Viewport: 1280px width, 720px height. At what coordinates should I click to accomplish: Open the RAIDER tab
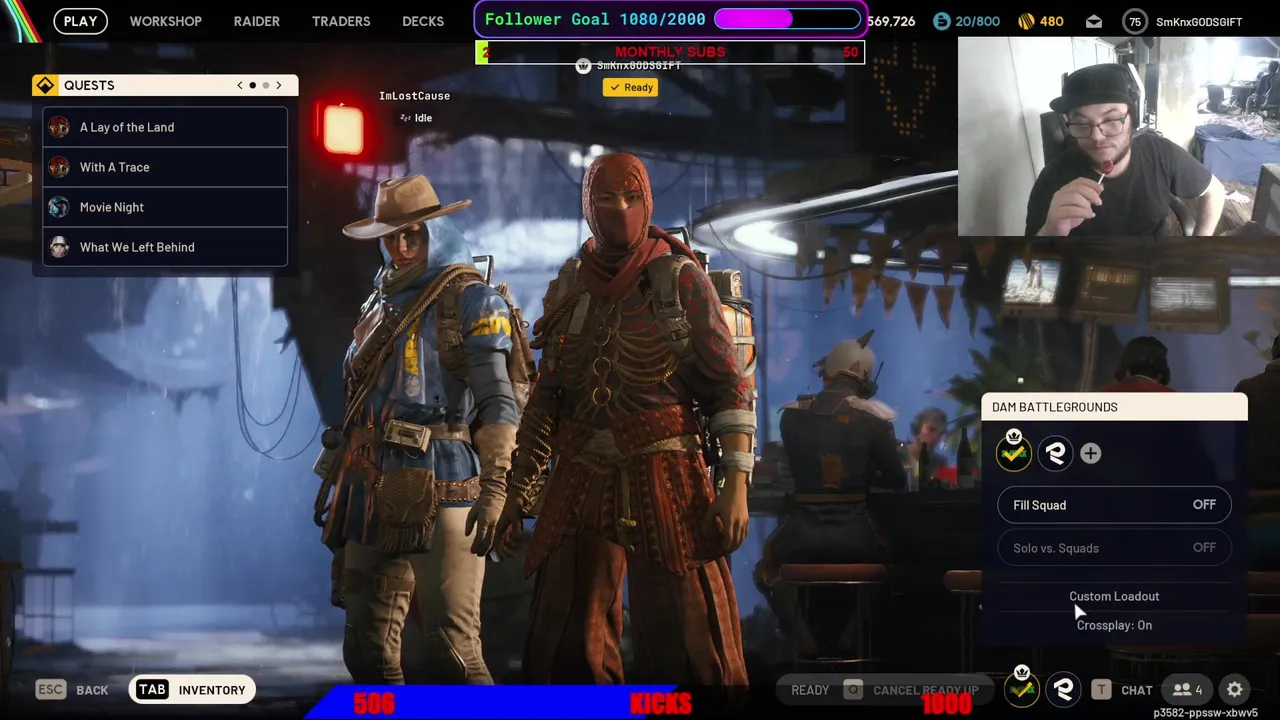[x=257, y=21]
